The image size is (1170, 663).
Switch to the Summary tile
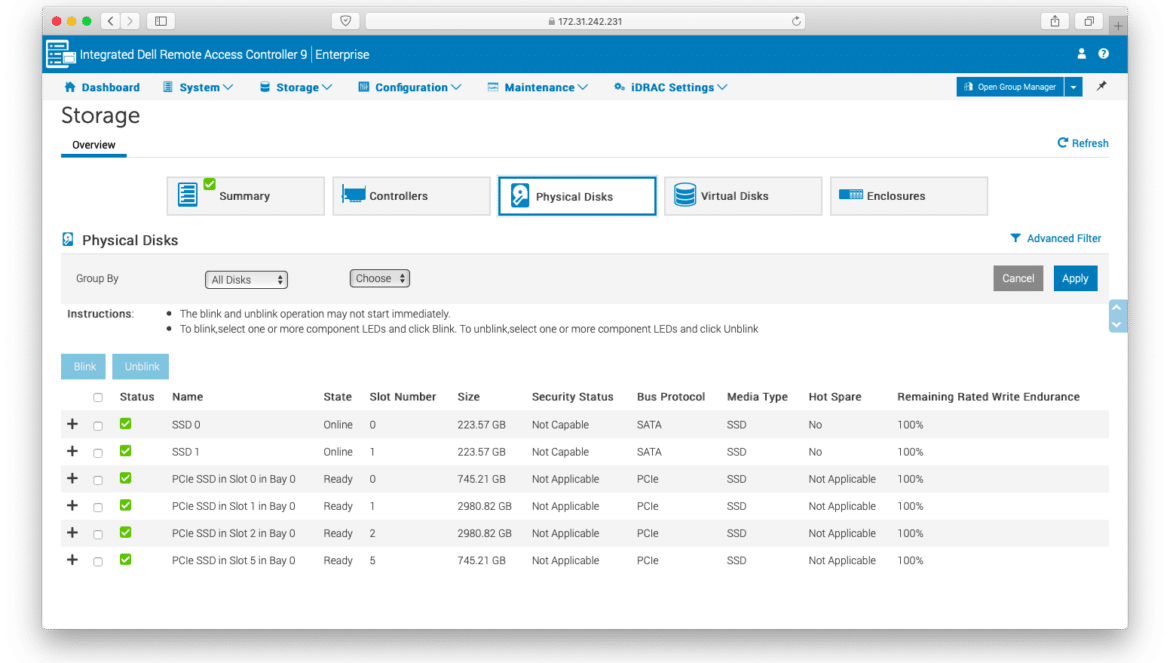[x=245, y=196]
